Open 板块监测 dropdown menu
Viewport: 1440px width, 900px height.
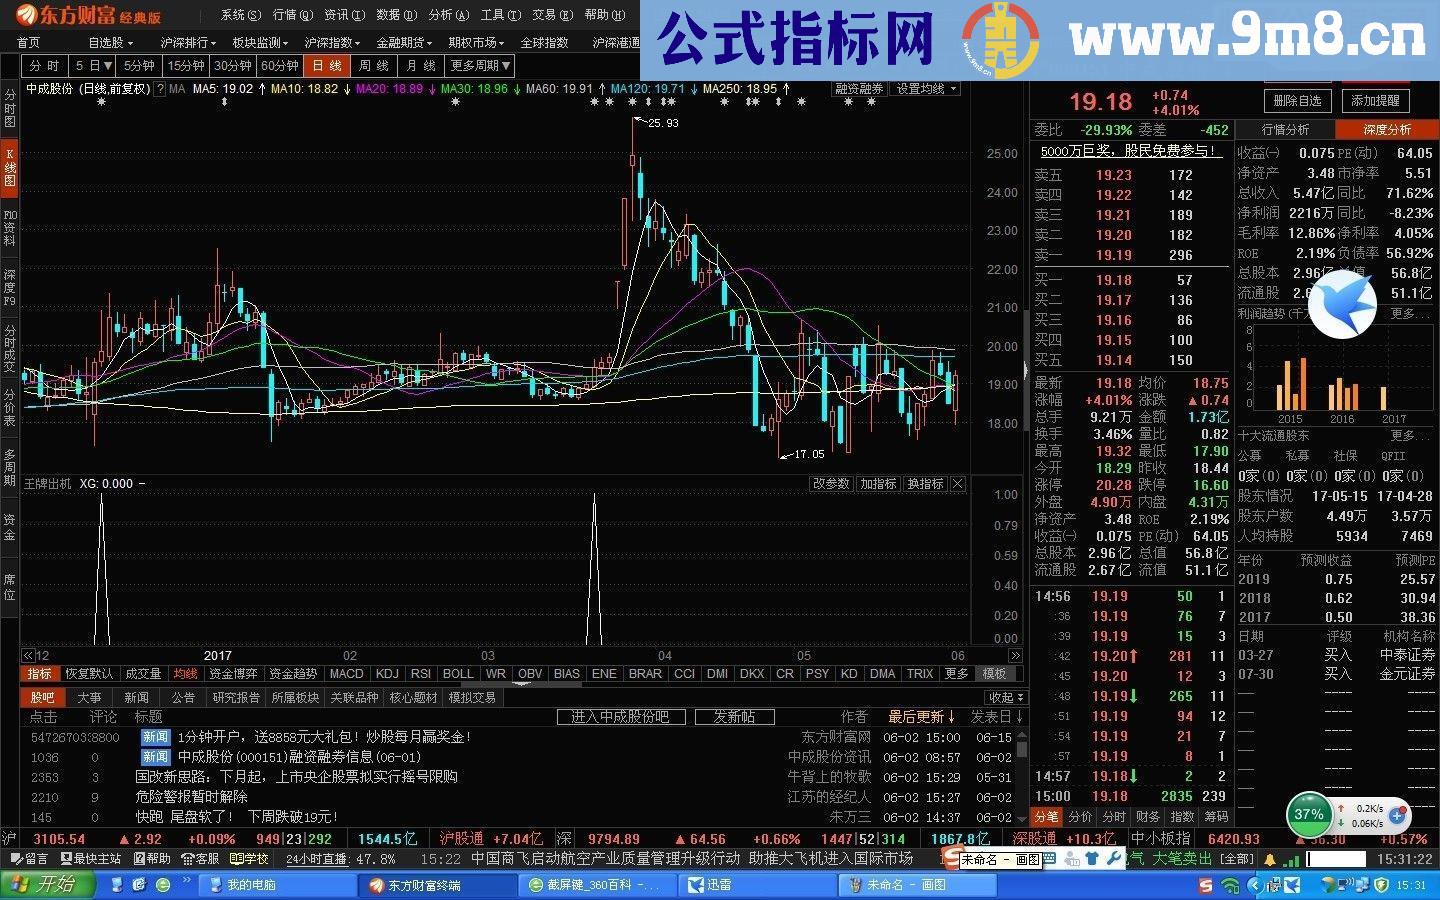(260, 42)
